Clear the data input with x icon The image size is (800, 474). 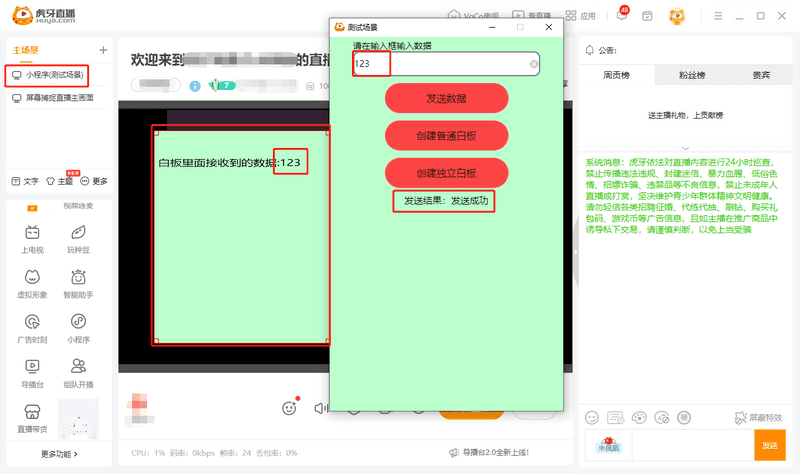533,64
